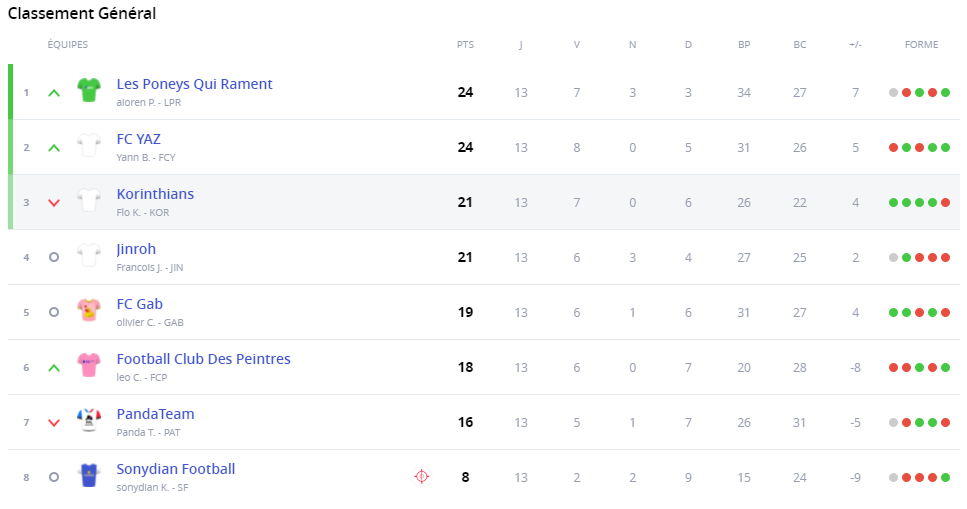Click the first red form dot for FC YAZ
This screenshot has width=967, height=509.
(x=893, y=147)
